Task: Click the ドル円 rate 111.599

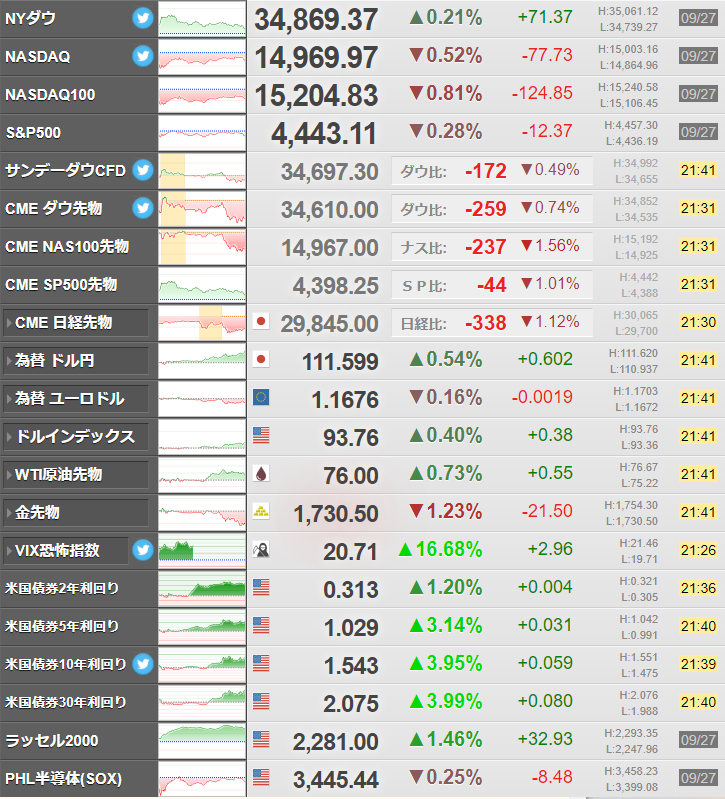Action: tap(340, 362)
